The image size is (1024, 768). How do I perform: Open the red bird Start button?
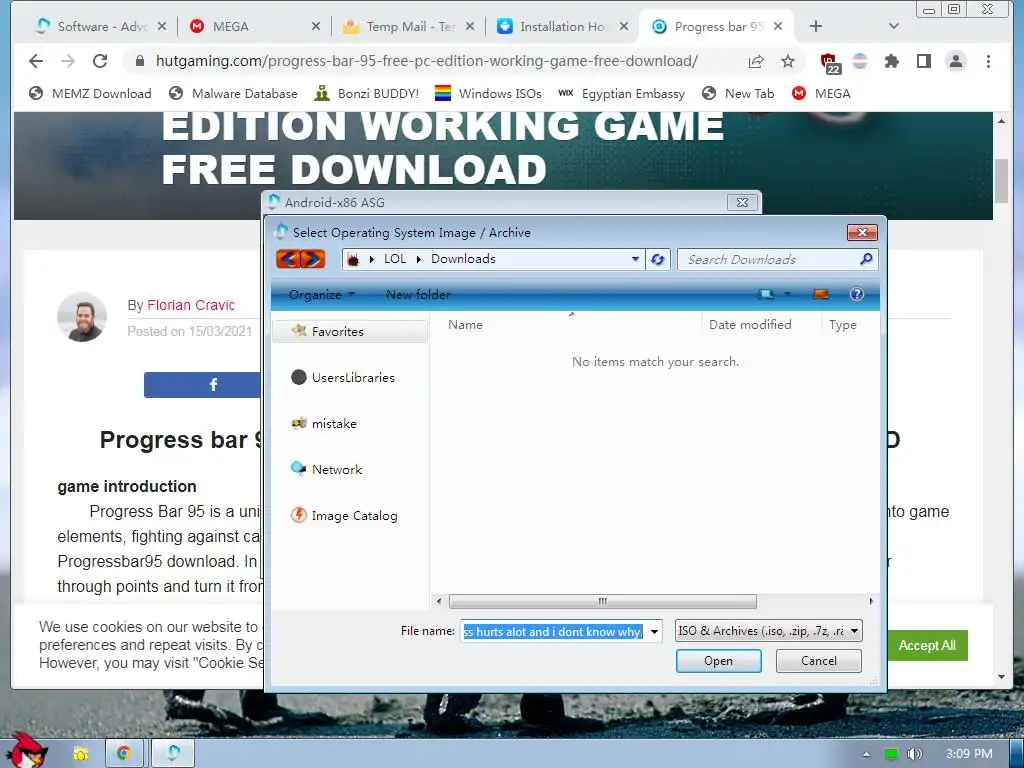pyautogui.click(x=25, y=750)
